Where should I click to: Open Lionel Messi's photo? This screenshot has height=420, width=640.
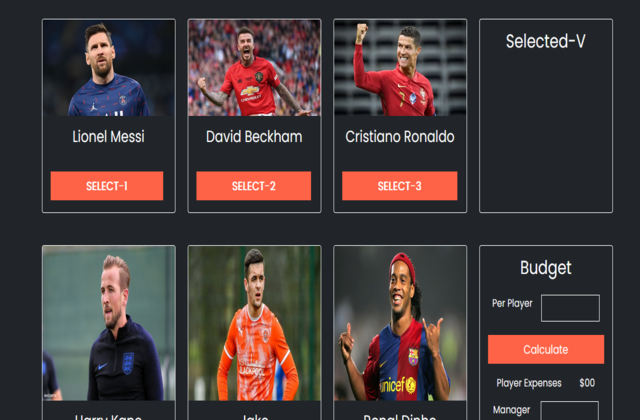109,68
